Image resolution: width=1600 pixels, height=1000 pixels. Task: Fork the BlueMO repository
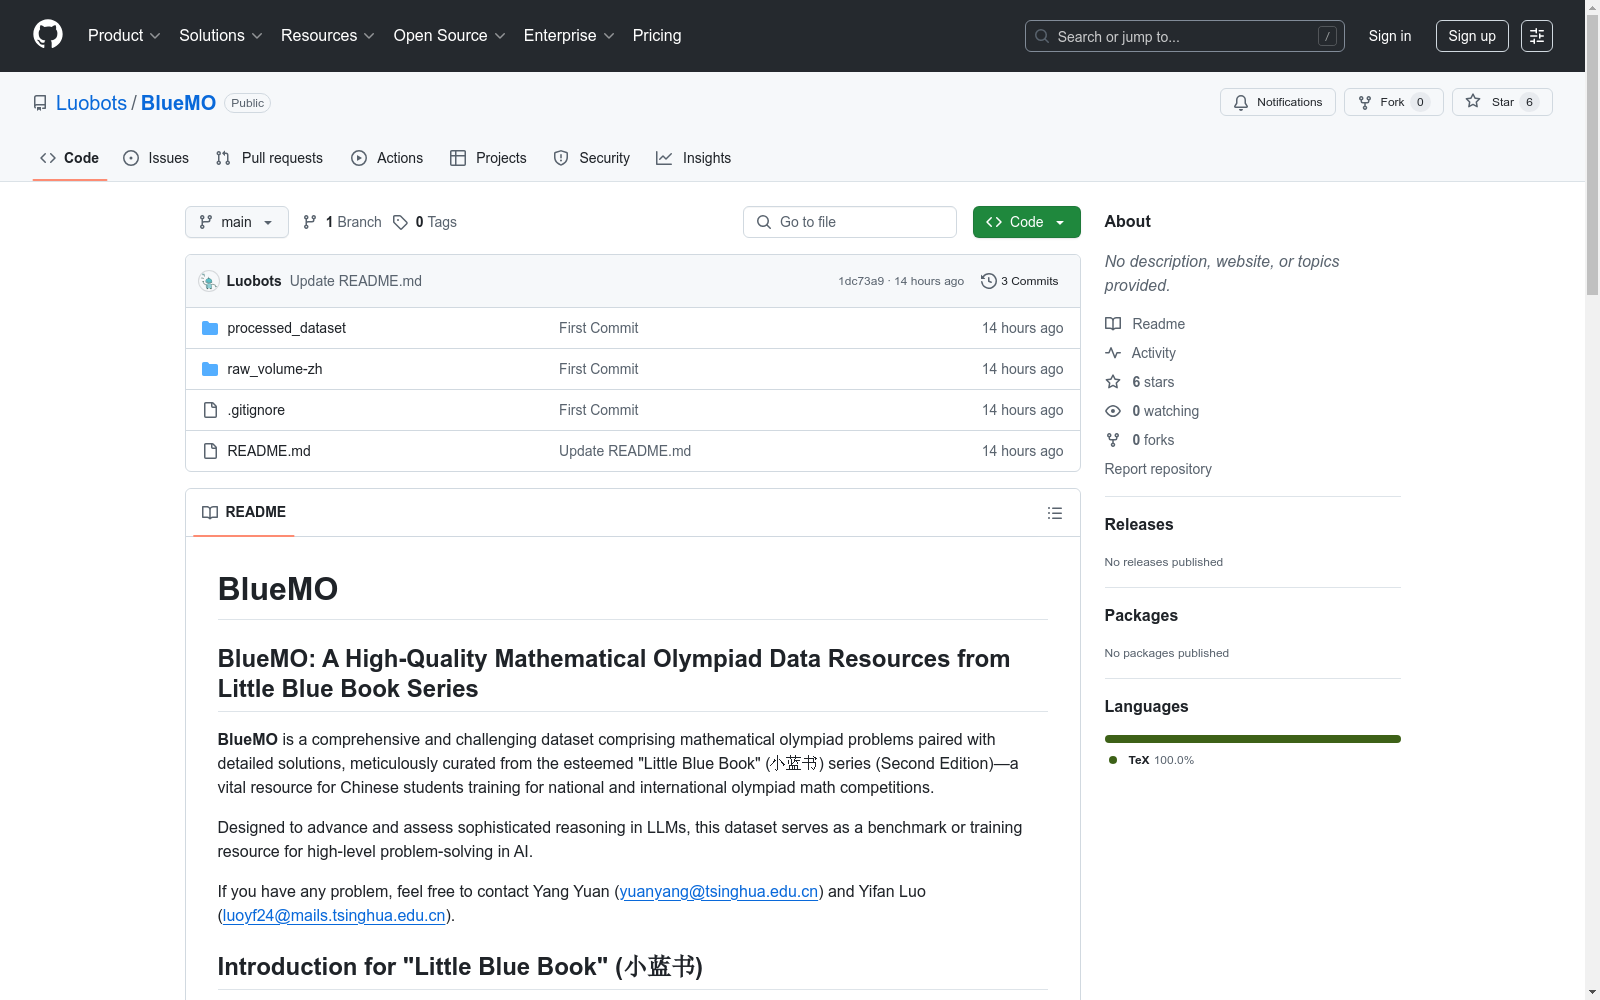click(1393, 102)
